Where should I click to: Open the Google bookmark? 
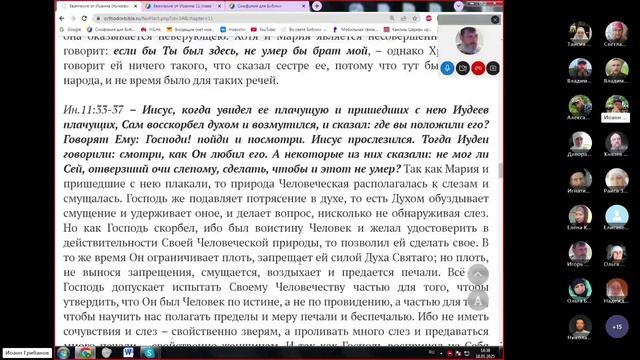70,29
